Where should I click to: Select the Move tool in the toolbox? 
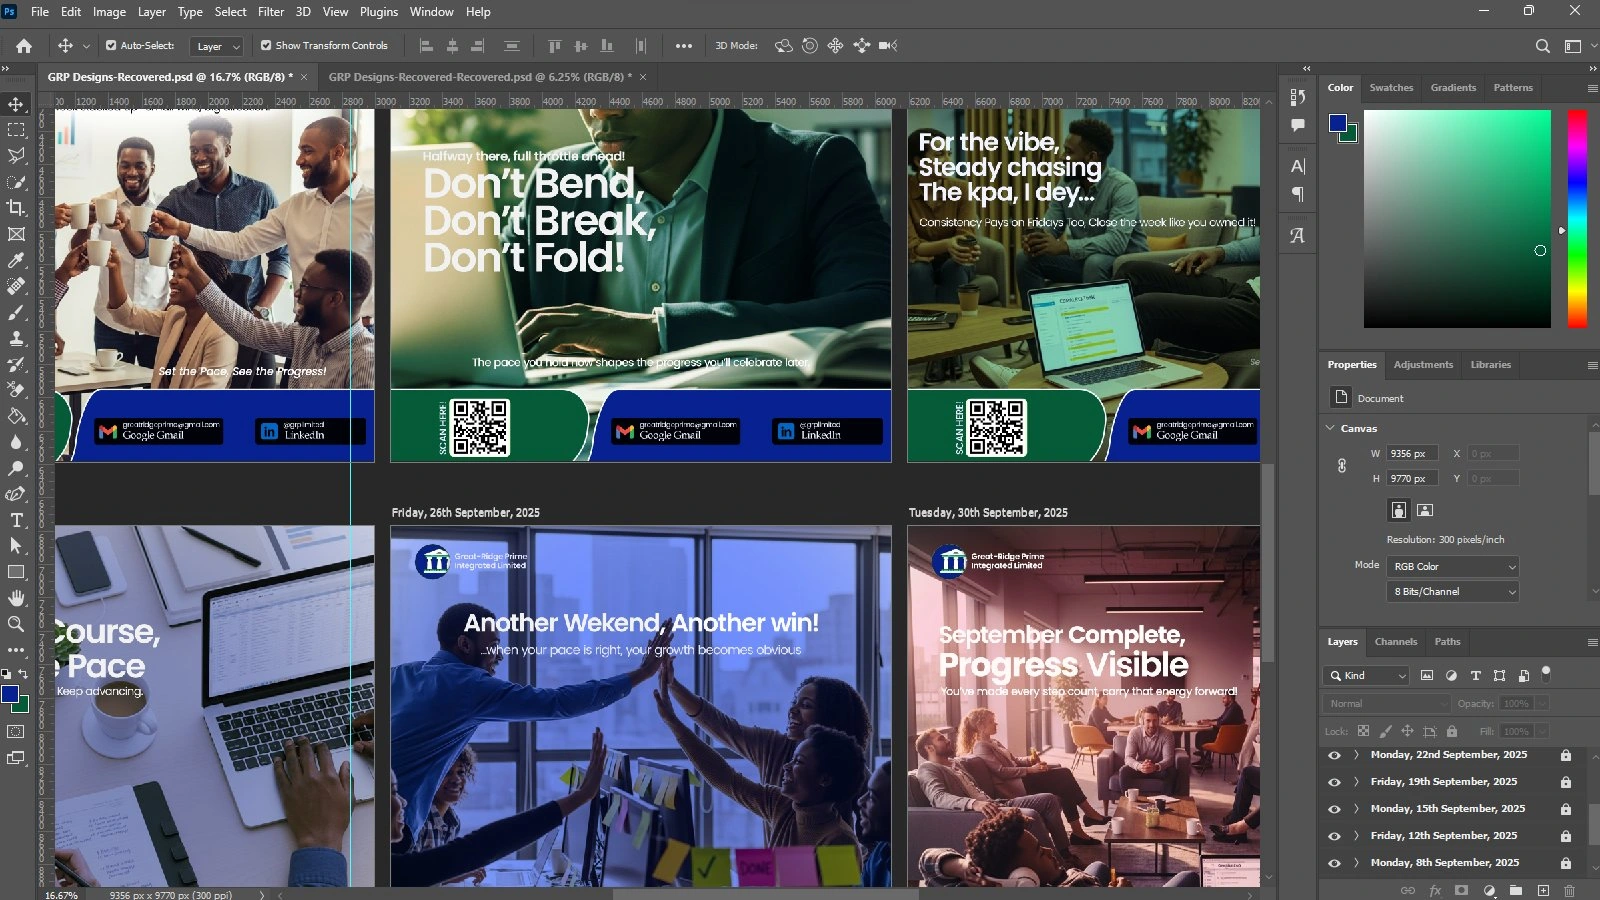(x=17, y=104)
